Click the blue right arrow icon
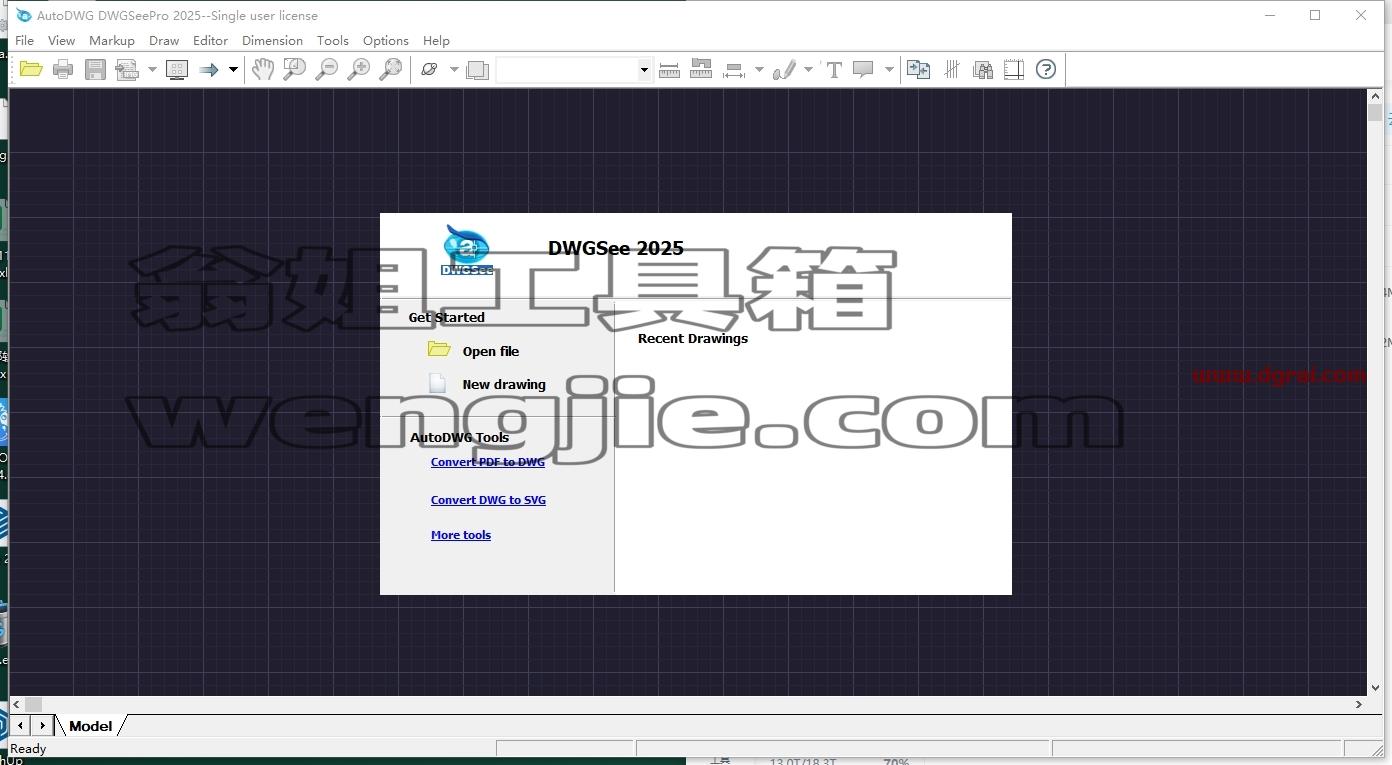 pos(209,69)
